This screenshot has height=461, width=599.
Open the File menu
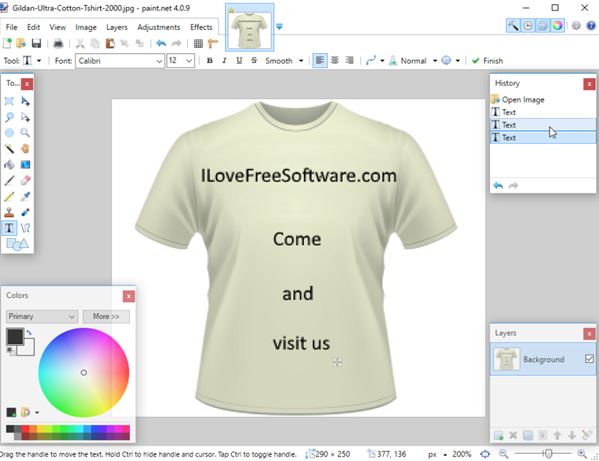(11, 27)
